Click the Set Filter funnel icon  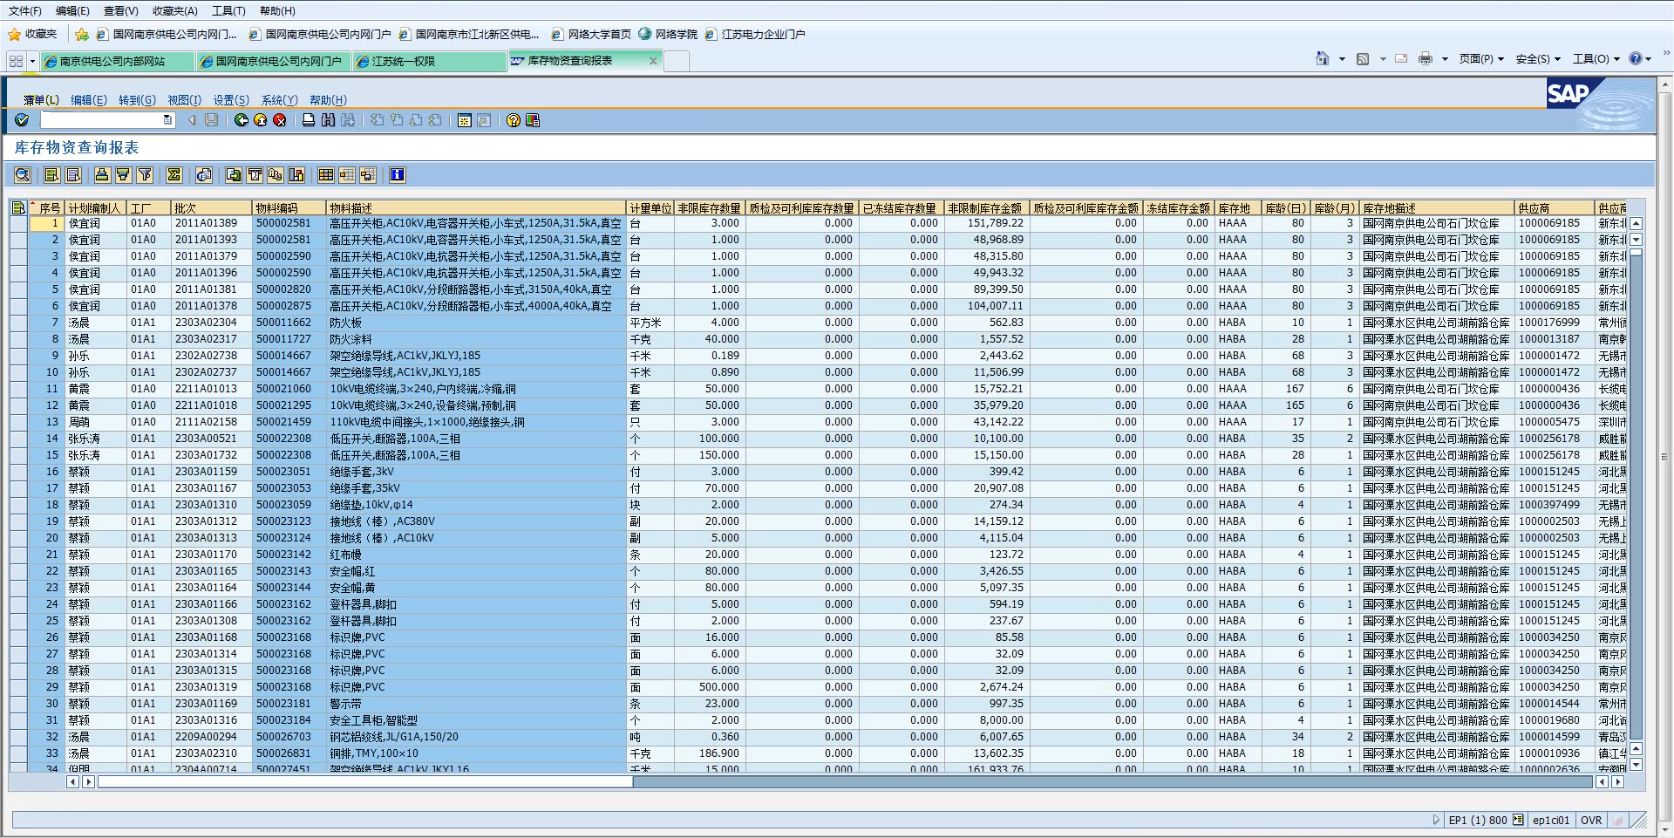tap(145, 175)
